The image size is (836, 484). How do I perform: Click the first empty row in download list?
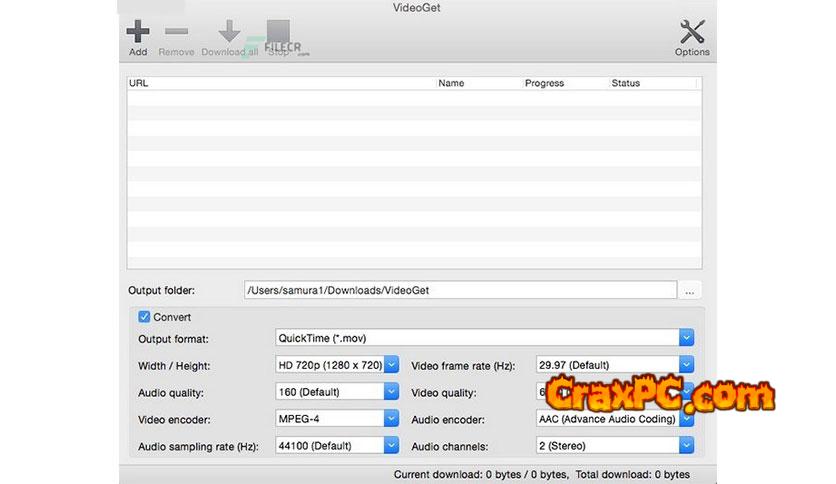pos(414,98)
